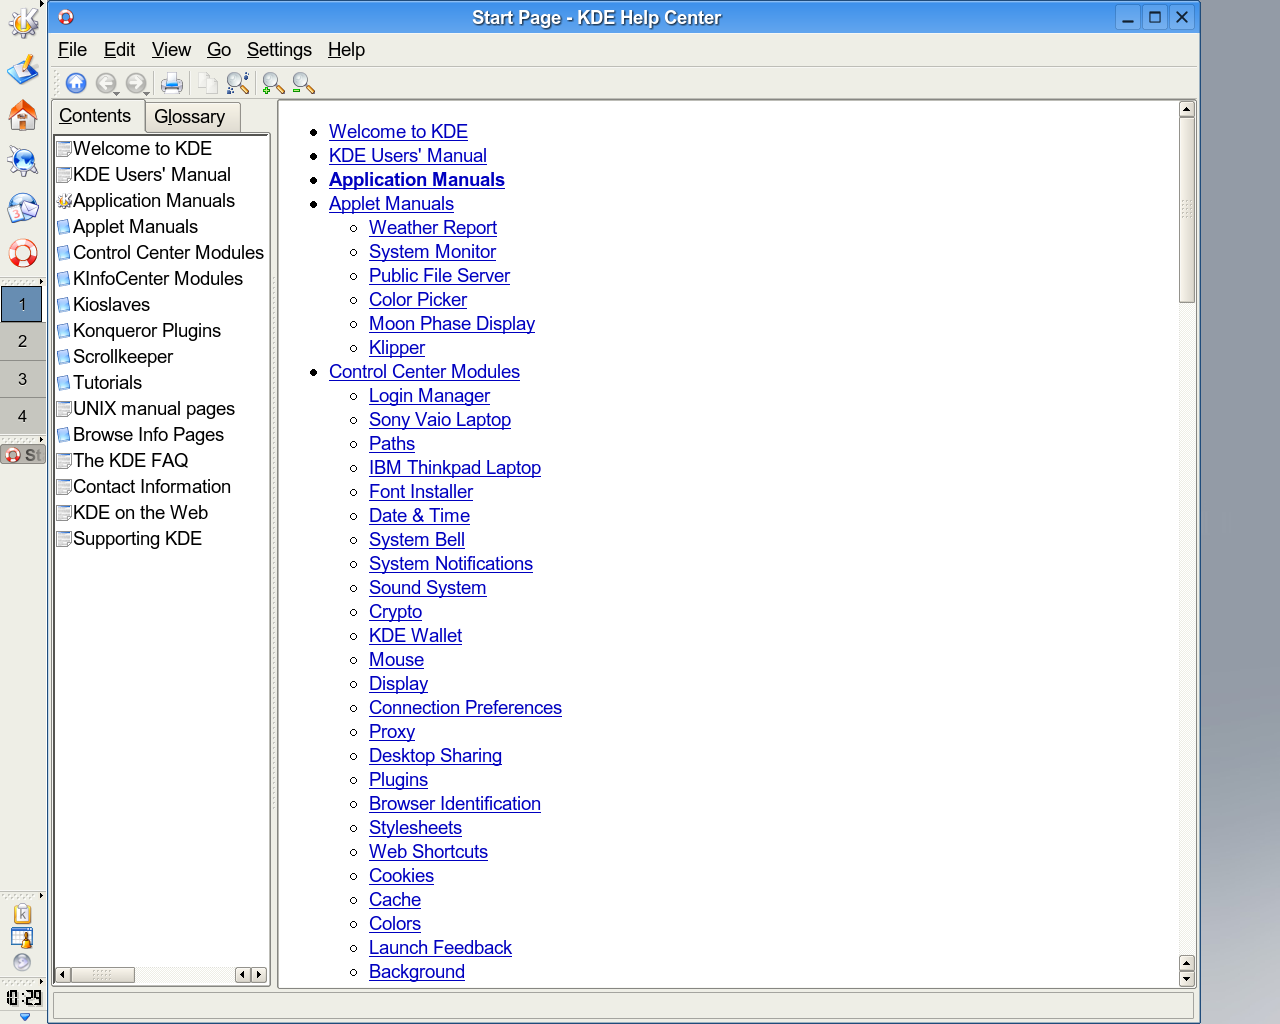Launch Konqueror web browser from panel

click(x=23, y=161)
